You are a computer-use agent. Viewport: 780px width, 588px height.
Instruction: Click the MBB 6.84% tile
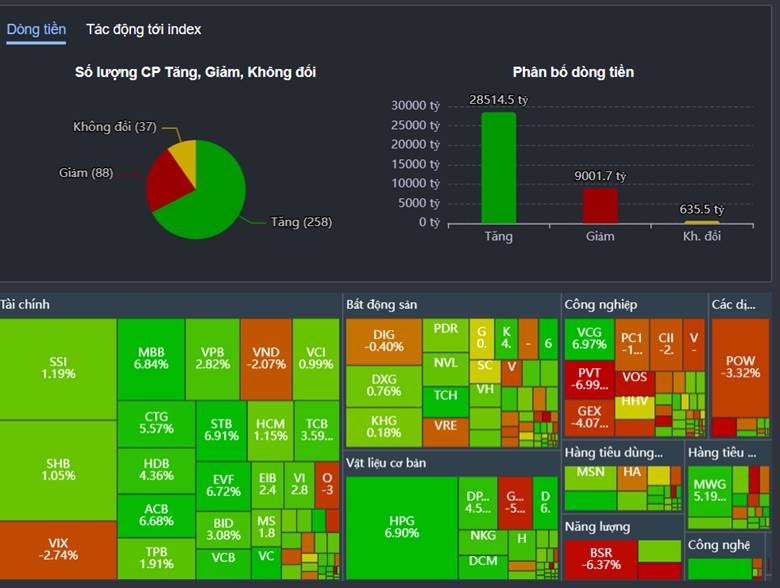(151, 359)
